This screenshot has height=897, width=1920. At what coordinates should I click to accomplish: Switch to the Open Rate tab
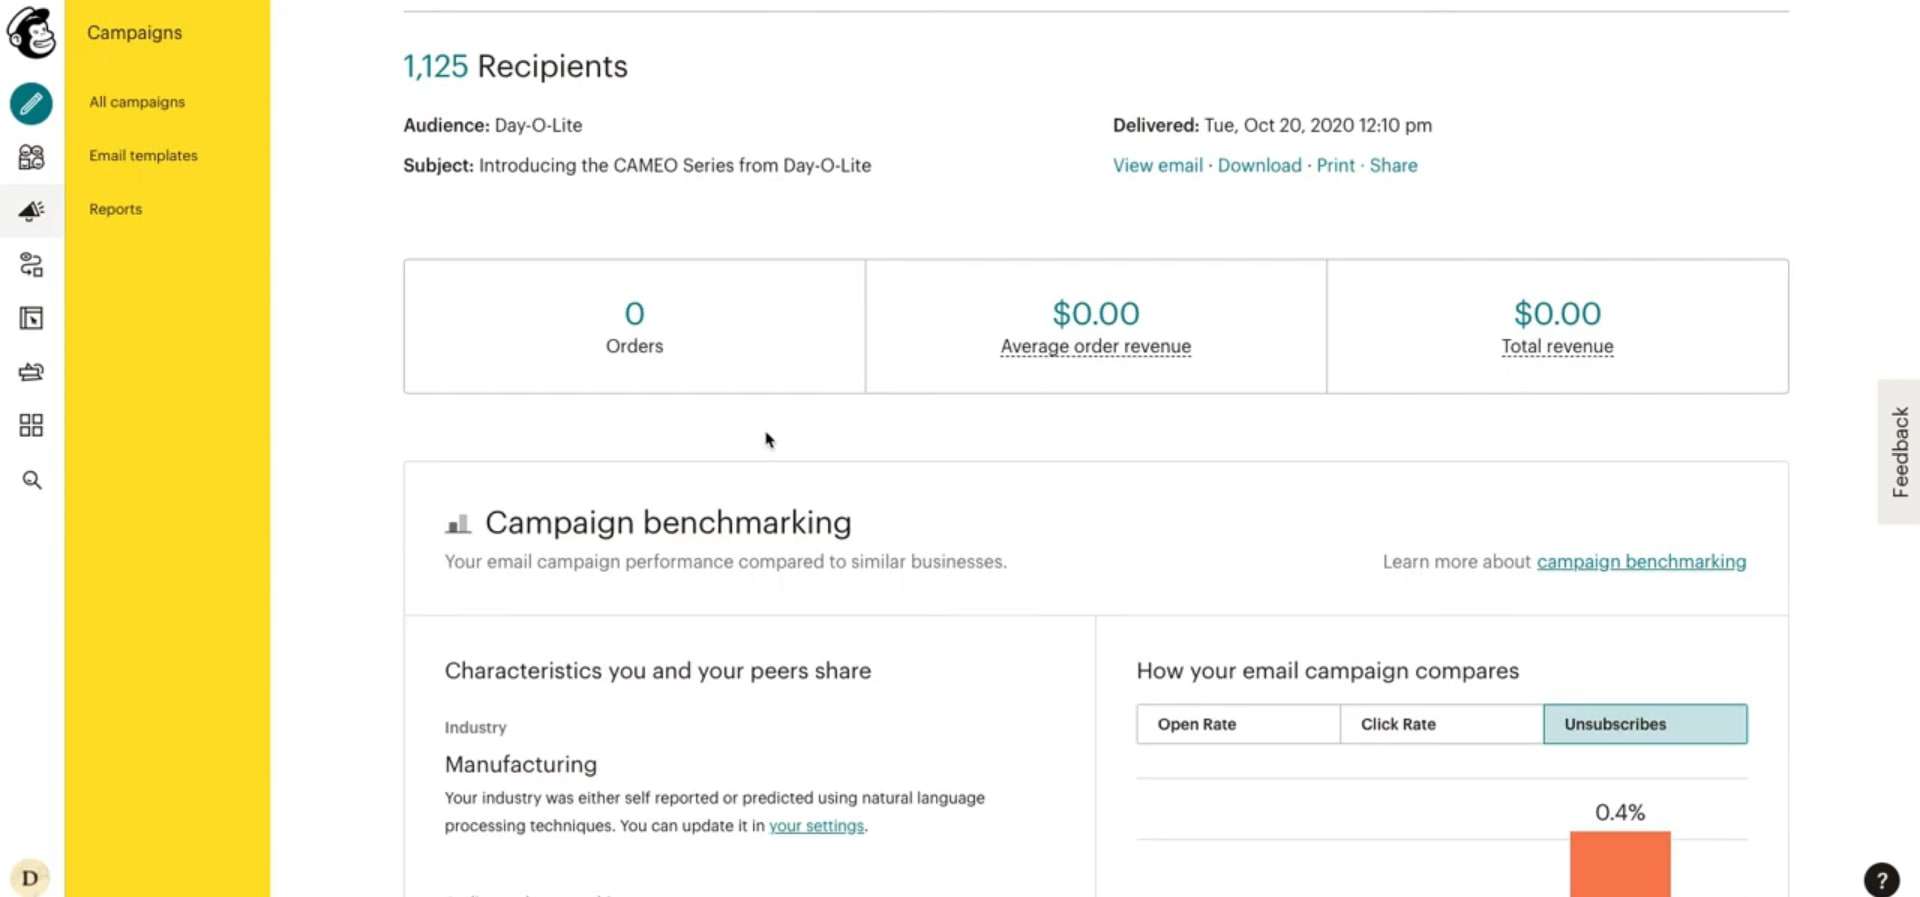(x=1238, y=724)
